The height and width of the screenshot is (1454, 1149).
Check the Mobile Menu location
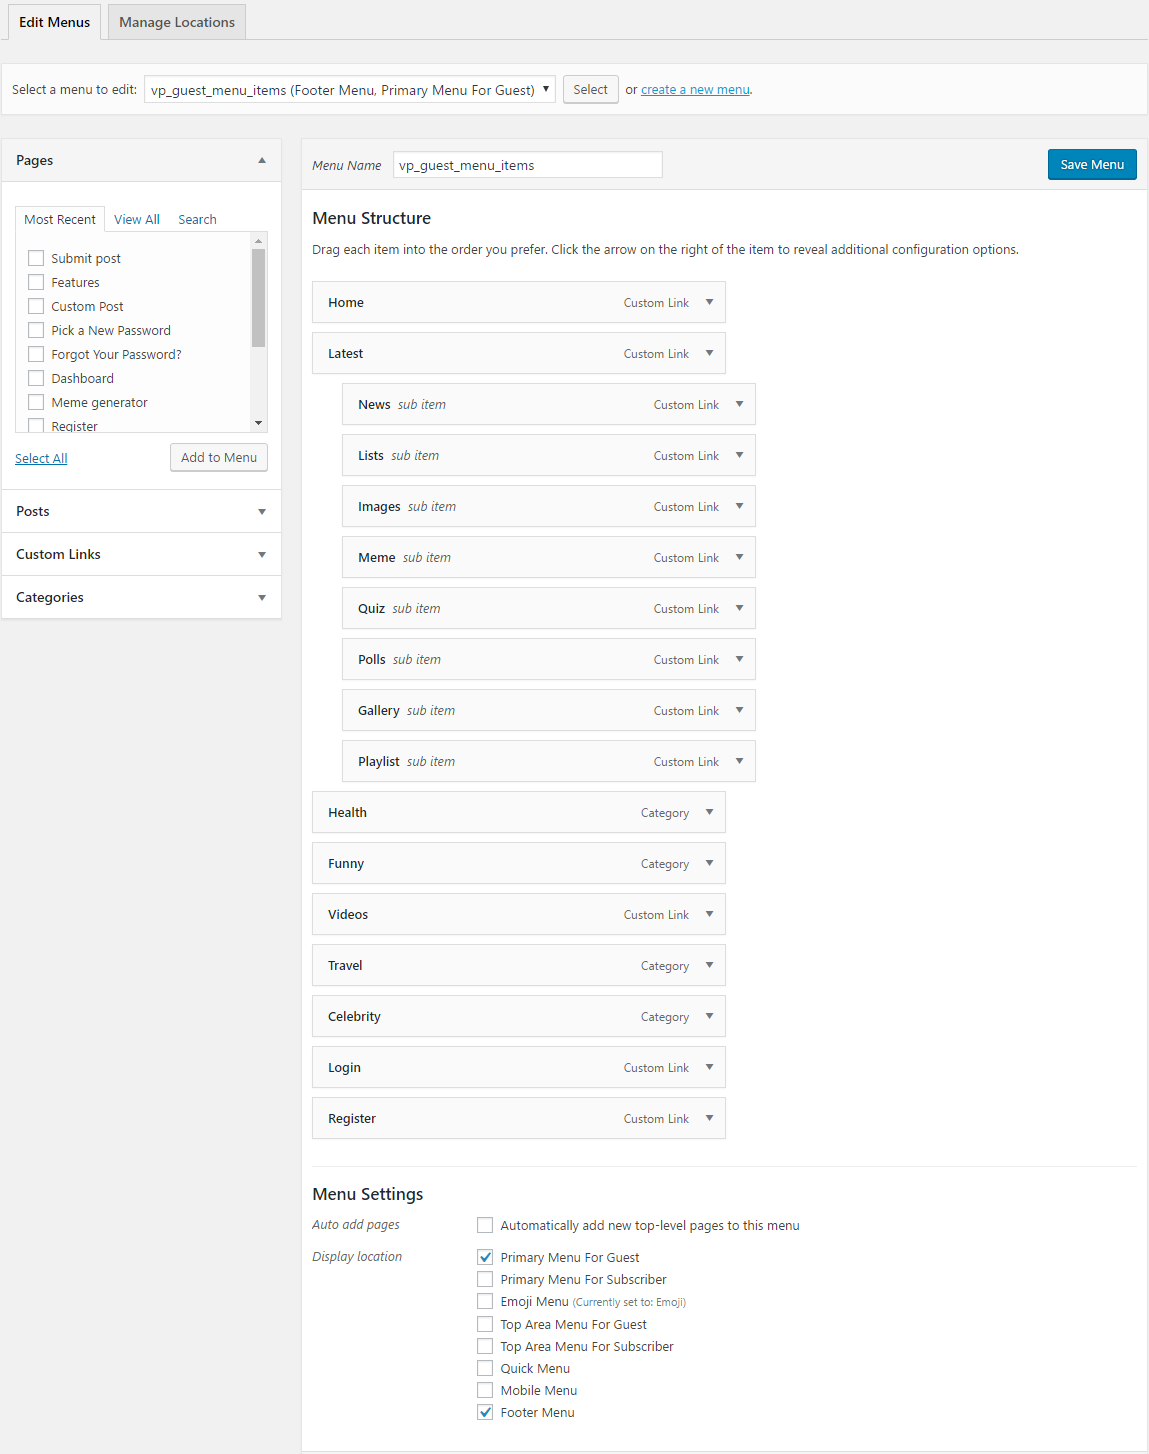[485, 1390]
